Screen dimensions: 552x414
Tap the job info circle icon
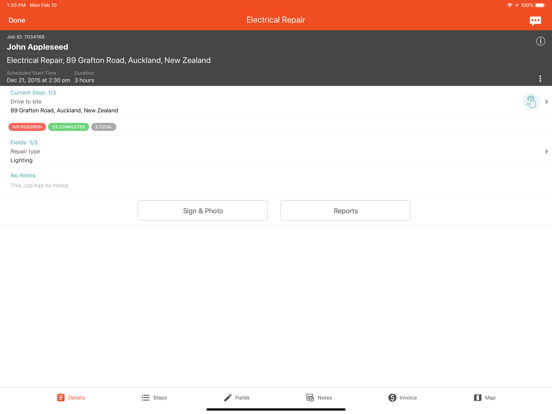(x=540, y=41)
